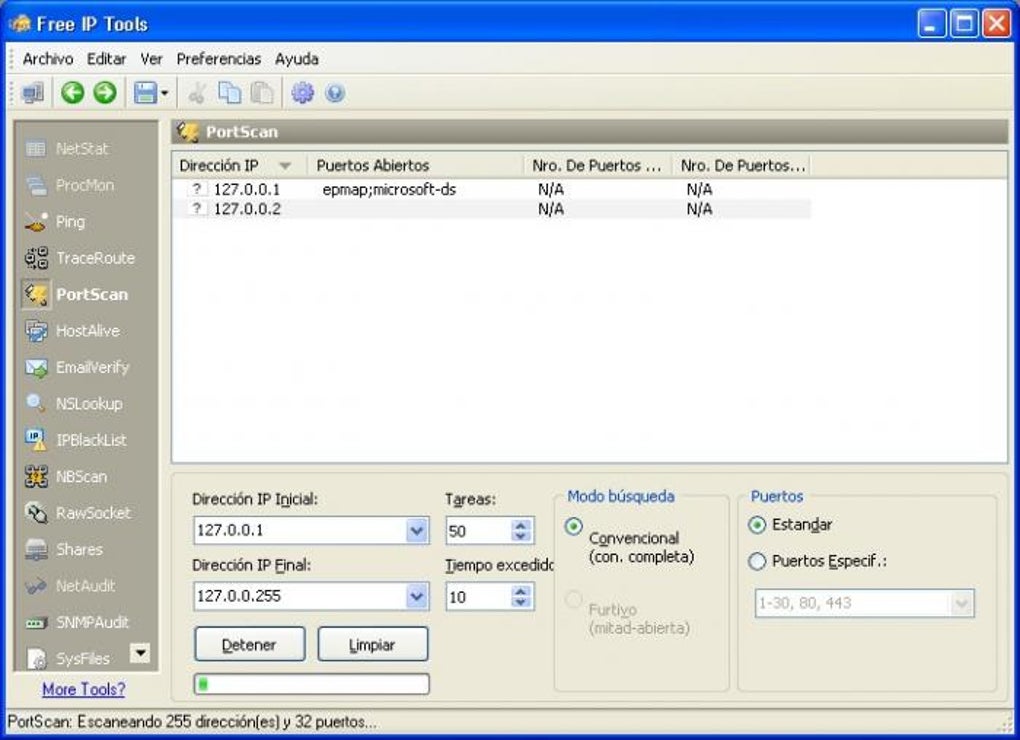Click the save floppy disk icon

pos(145,93)
